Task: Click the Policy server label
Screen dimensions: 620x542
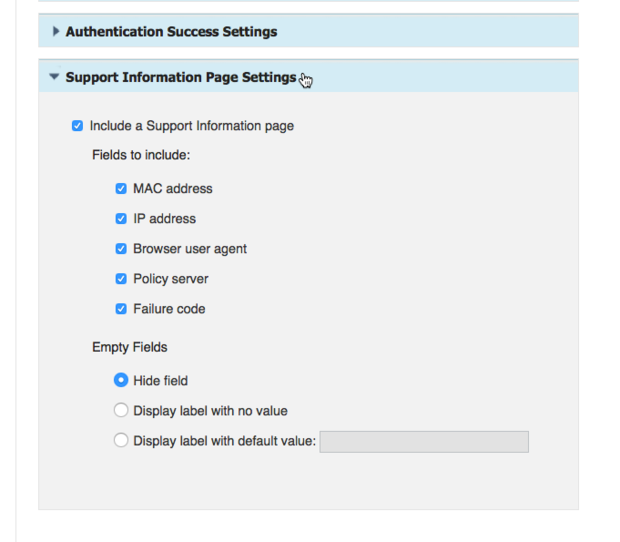Action: [x=171, y=279]
